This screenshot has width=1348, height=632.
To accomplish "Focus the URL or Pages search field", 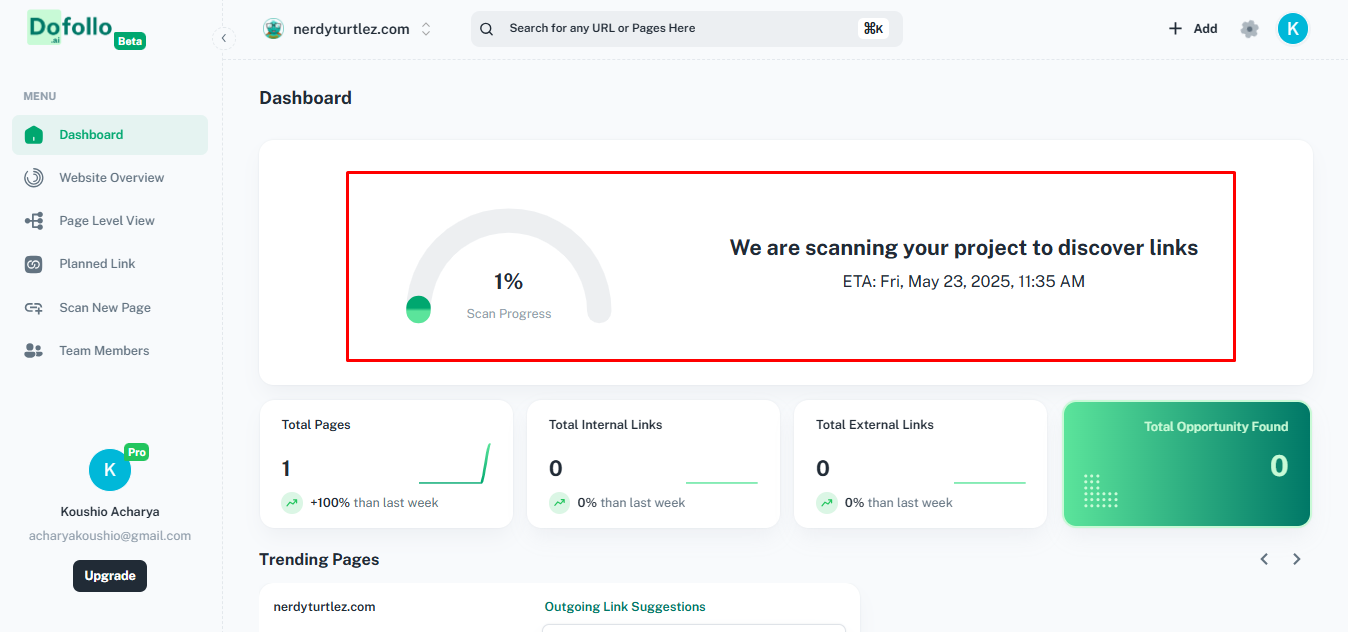I will click(686, 29).
